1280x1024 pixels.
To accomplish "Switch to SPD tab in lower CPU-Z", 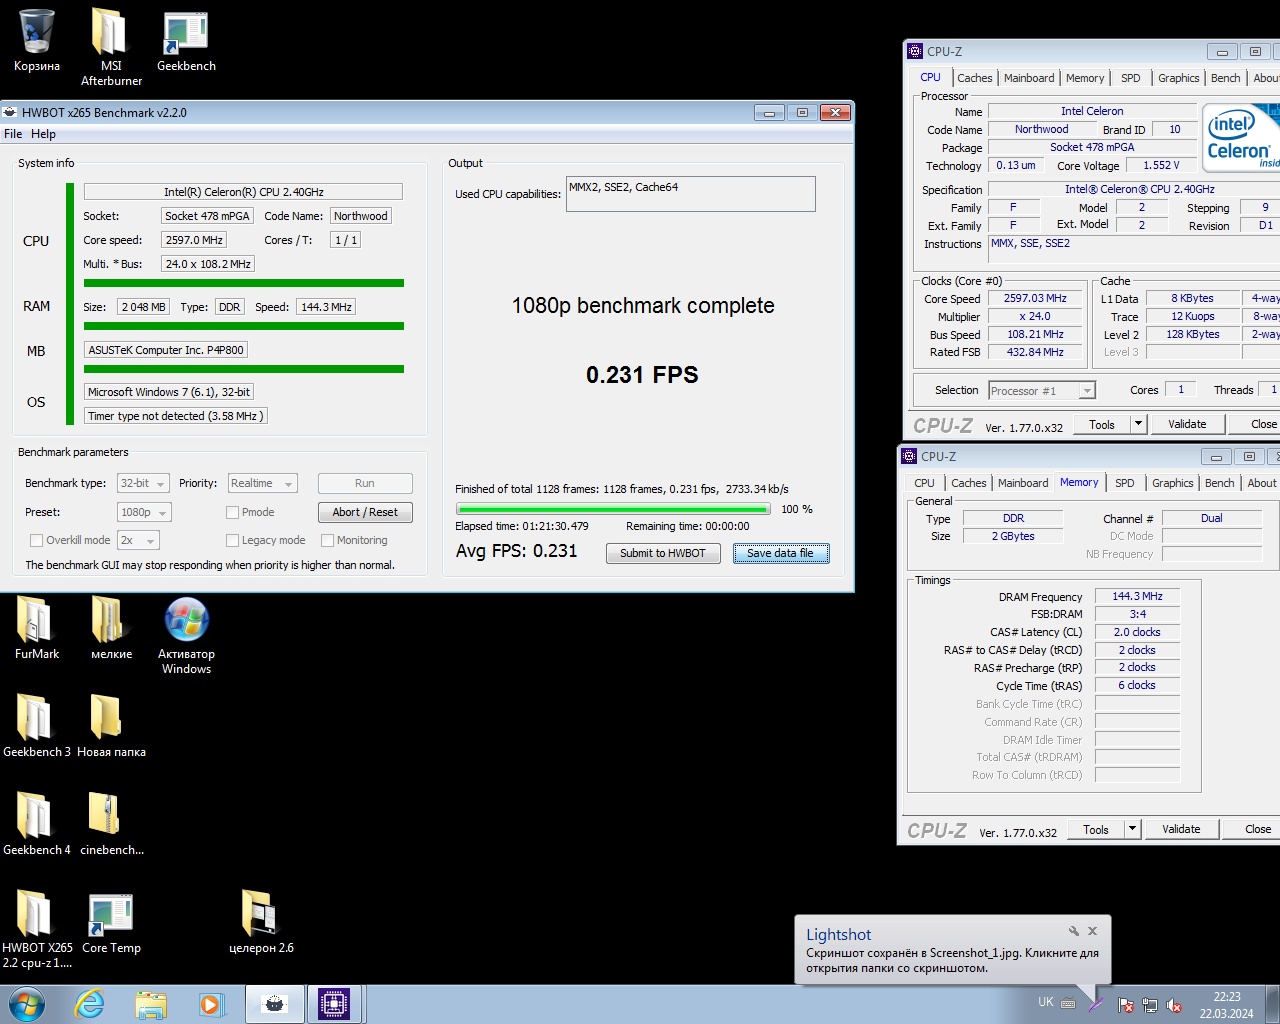I will pyautogui.click(x=1124, y=483).
